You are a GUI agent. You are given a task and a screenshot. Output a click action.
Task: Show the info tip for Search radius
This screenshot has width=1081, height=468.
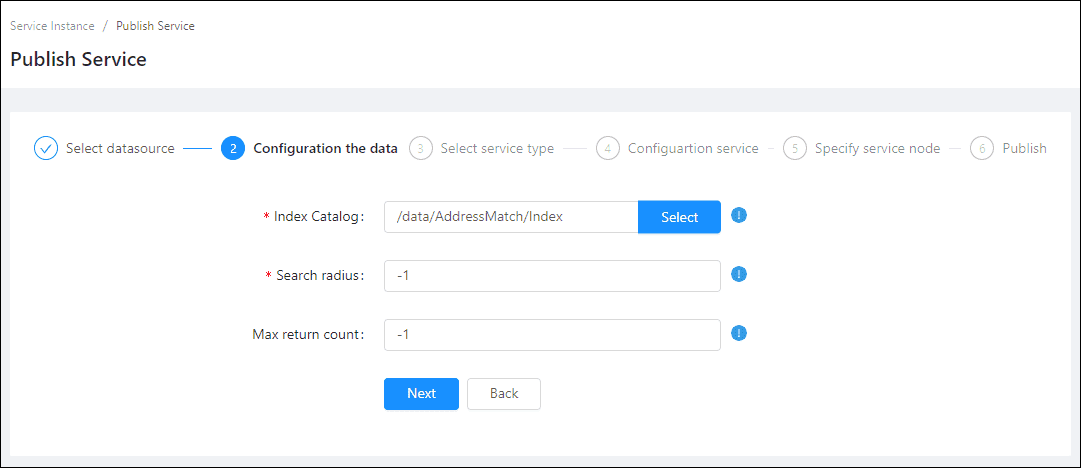click(739, 274)
